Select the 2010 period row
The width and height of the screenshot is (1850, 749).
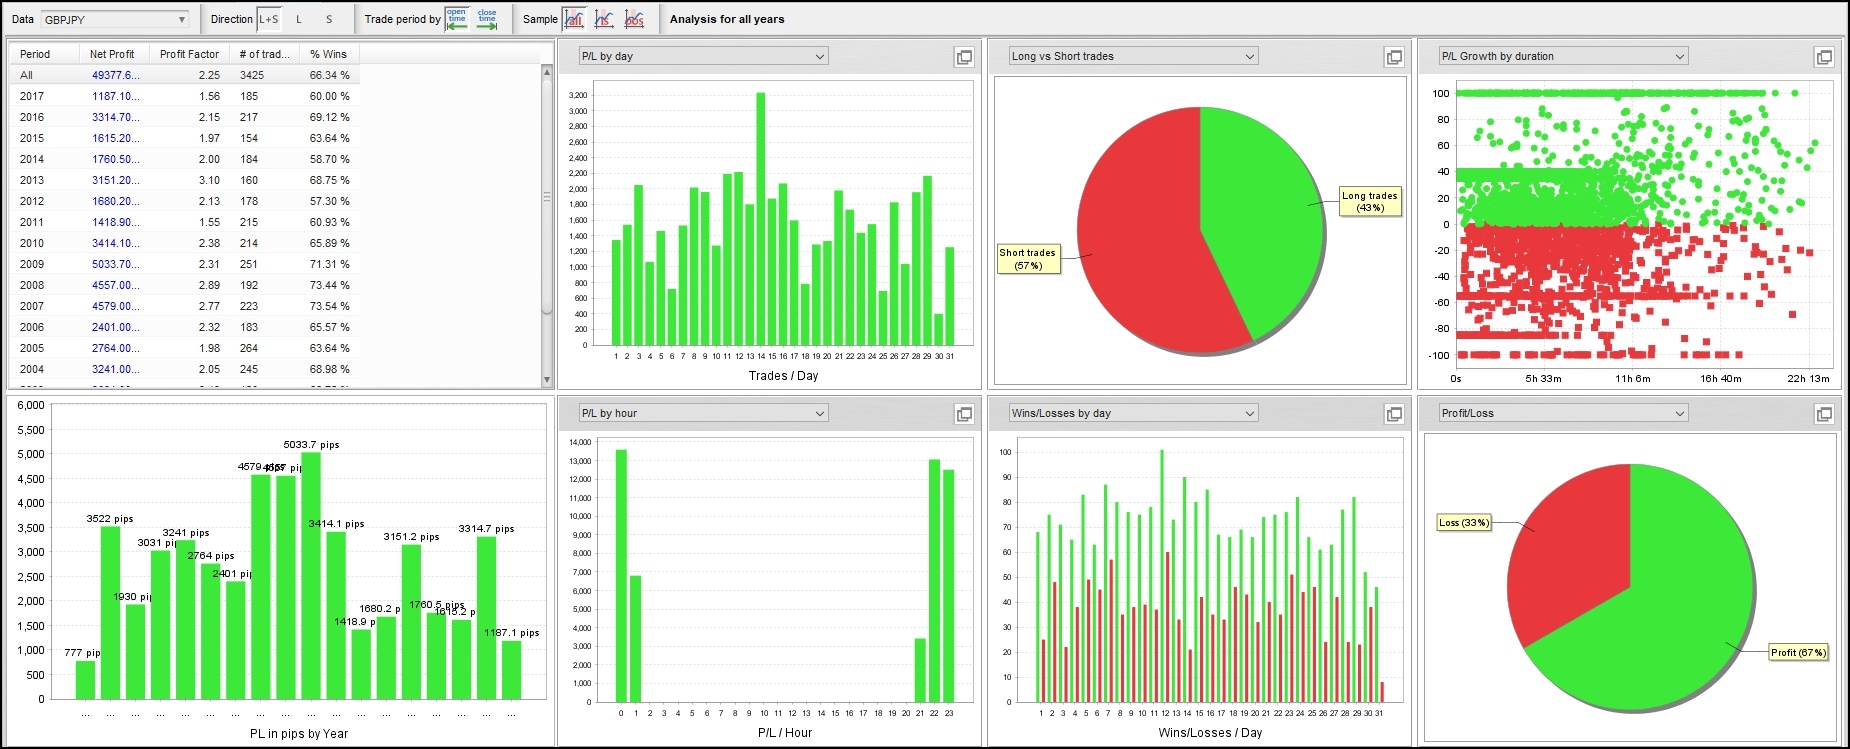point(185,243)
